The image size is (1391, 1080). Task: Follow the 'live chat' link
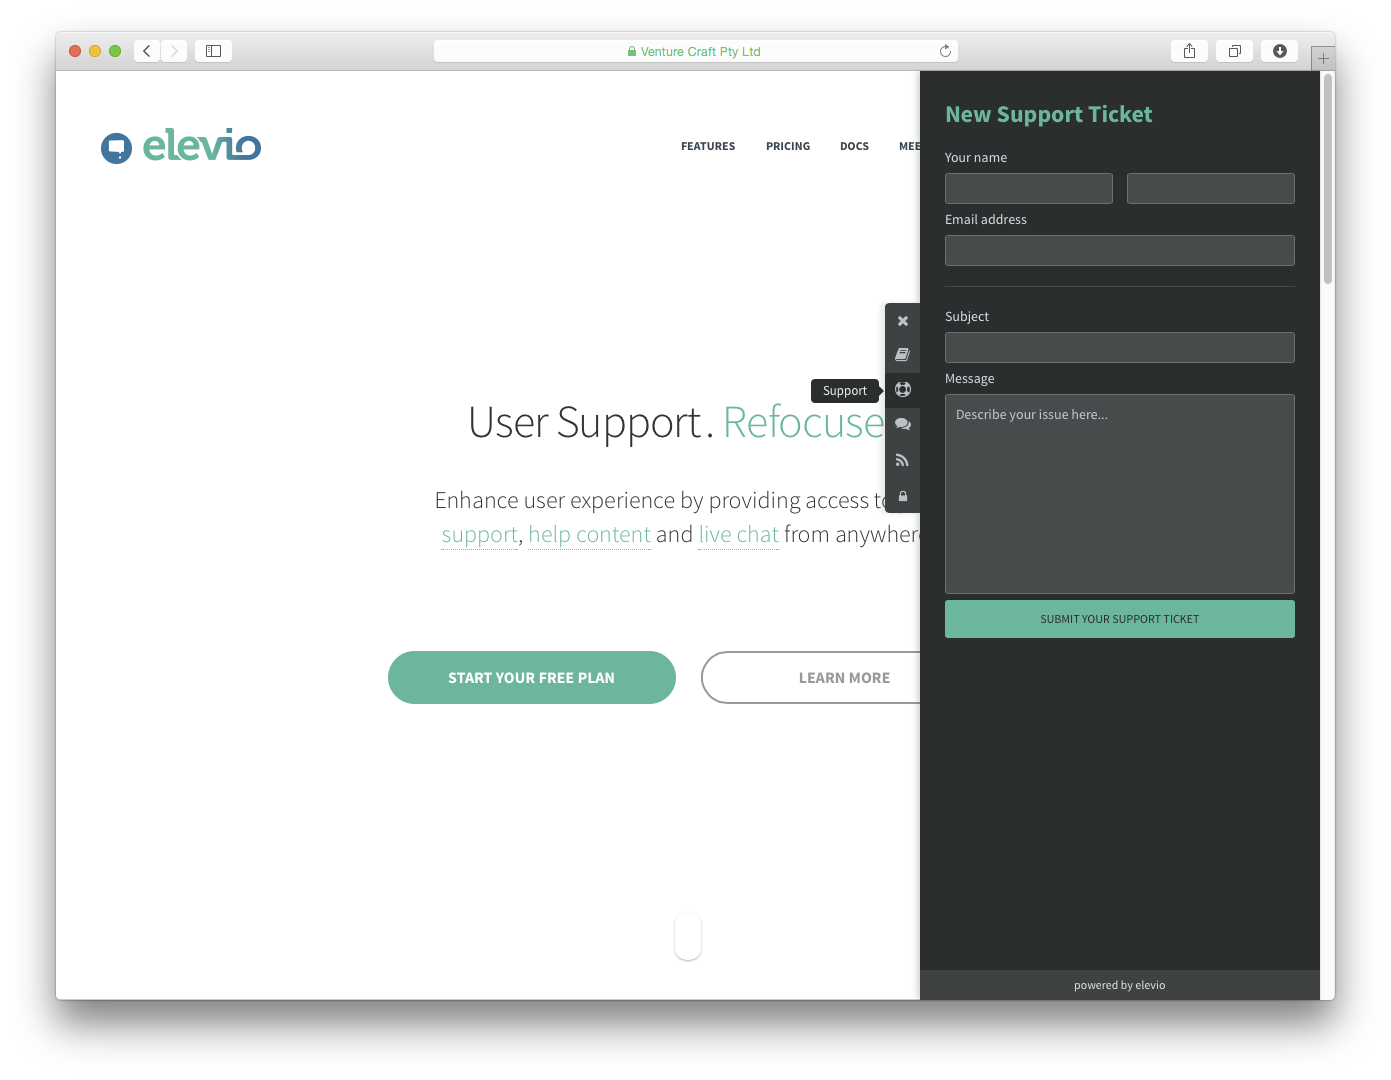(739, 535)
